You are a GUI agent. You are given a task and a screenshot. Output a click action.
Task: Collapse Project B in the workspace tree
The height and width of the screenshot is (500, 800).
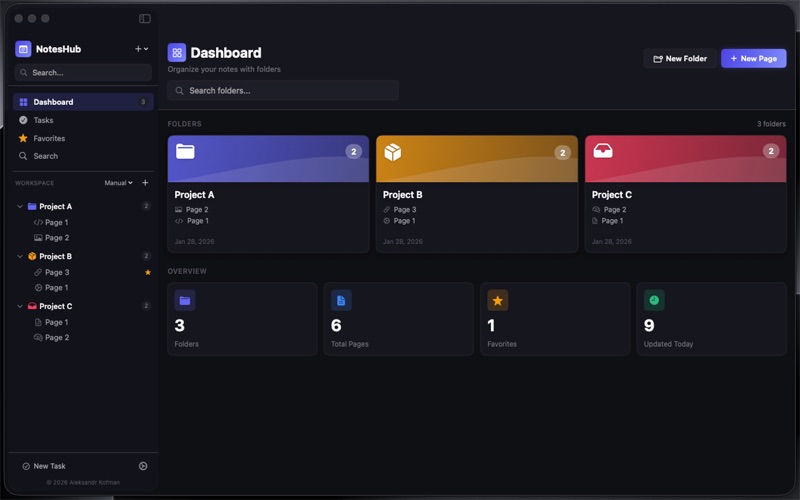(x=20, y=257)
